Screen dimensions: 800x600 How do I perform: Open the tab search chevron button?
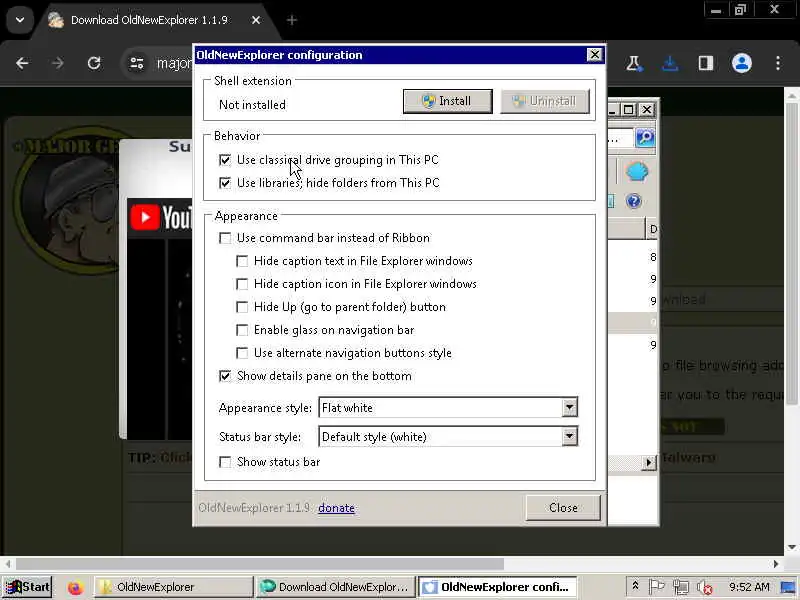(20, 20)
